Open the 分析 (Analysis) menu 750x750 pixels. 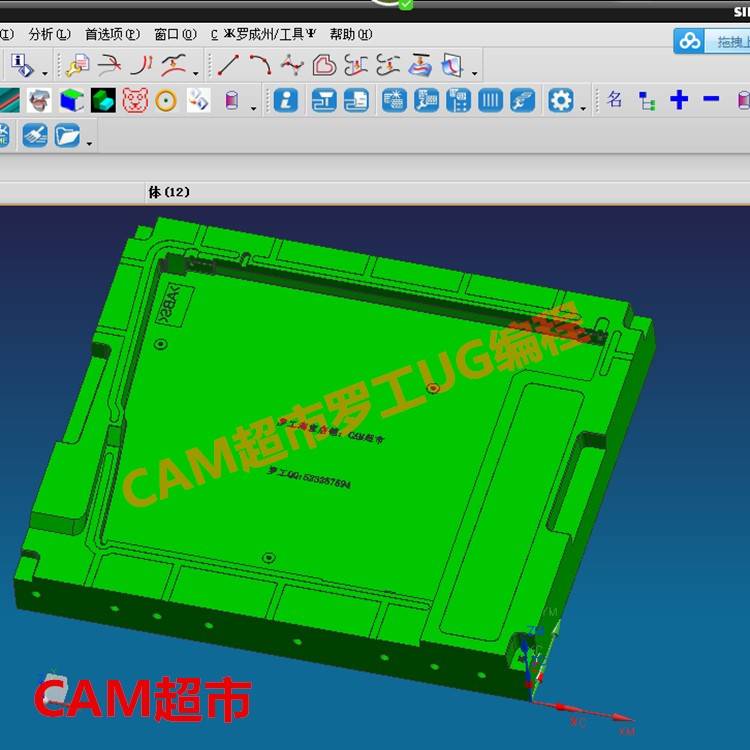(x=49, y=34)
